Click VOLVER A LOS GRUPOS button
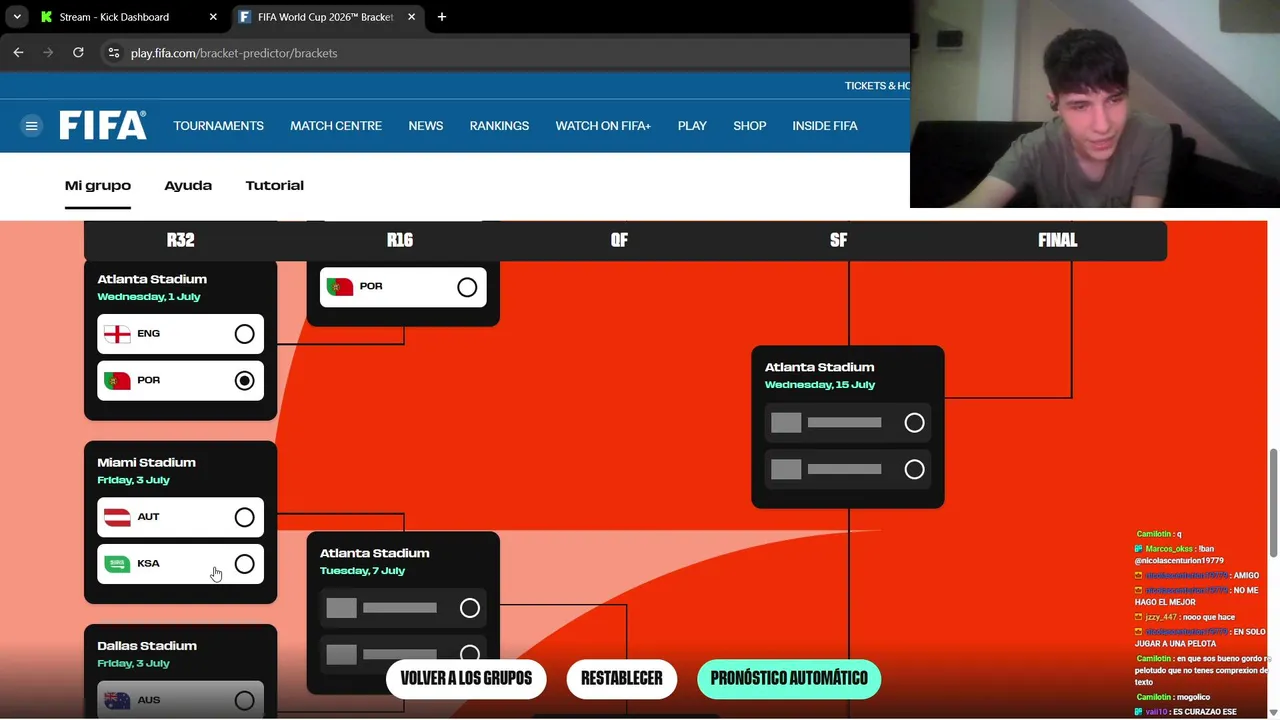 coord(466,678)
